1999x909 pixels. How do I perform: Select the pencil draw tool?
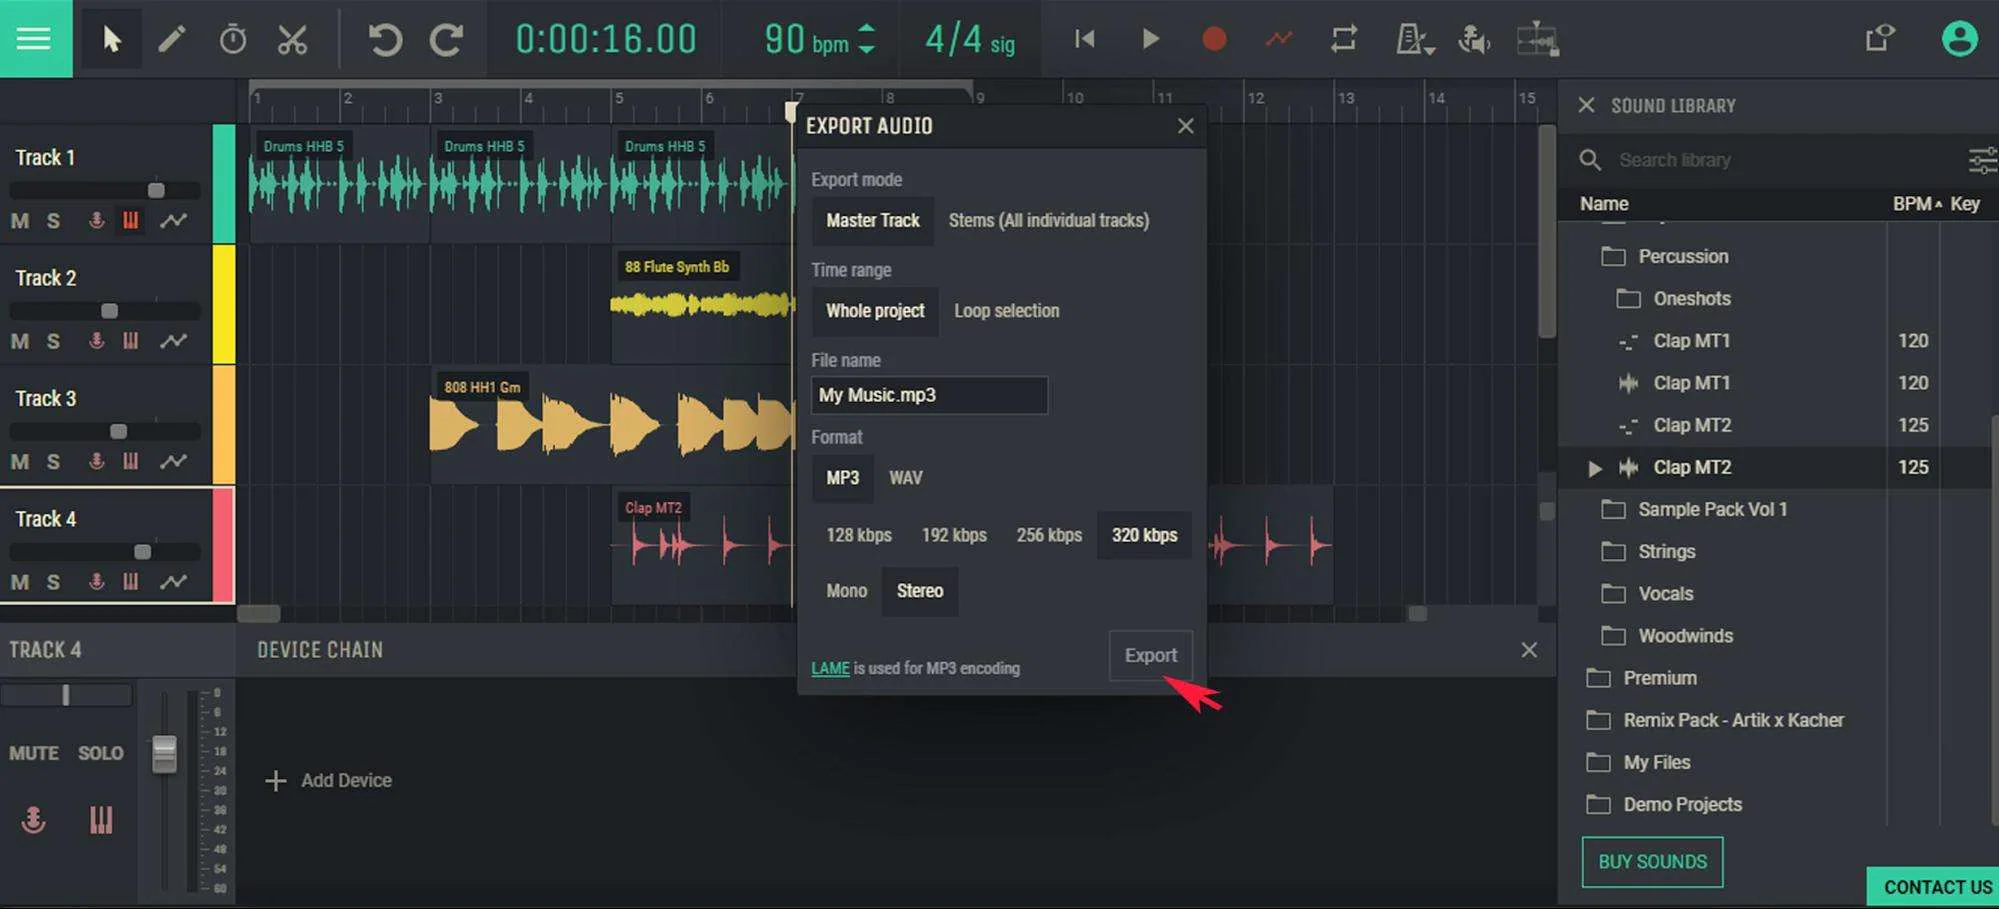[x=172, y=39]
